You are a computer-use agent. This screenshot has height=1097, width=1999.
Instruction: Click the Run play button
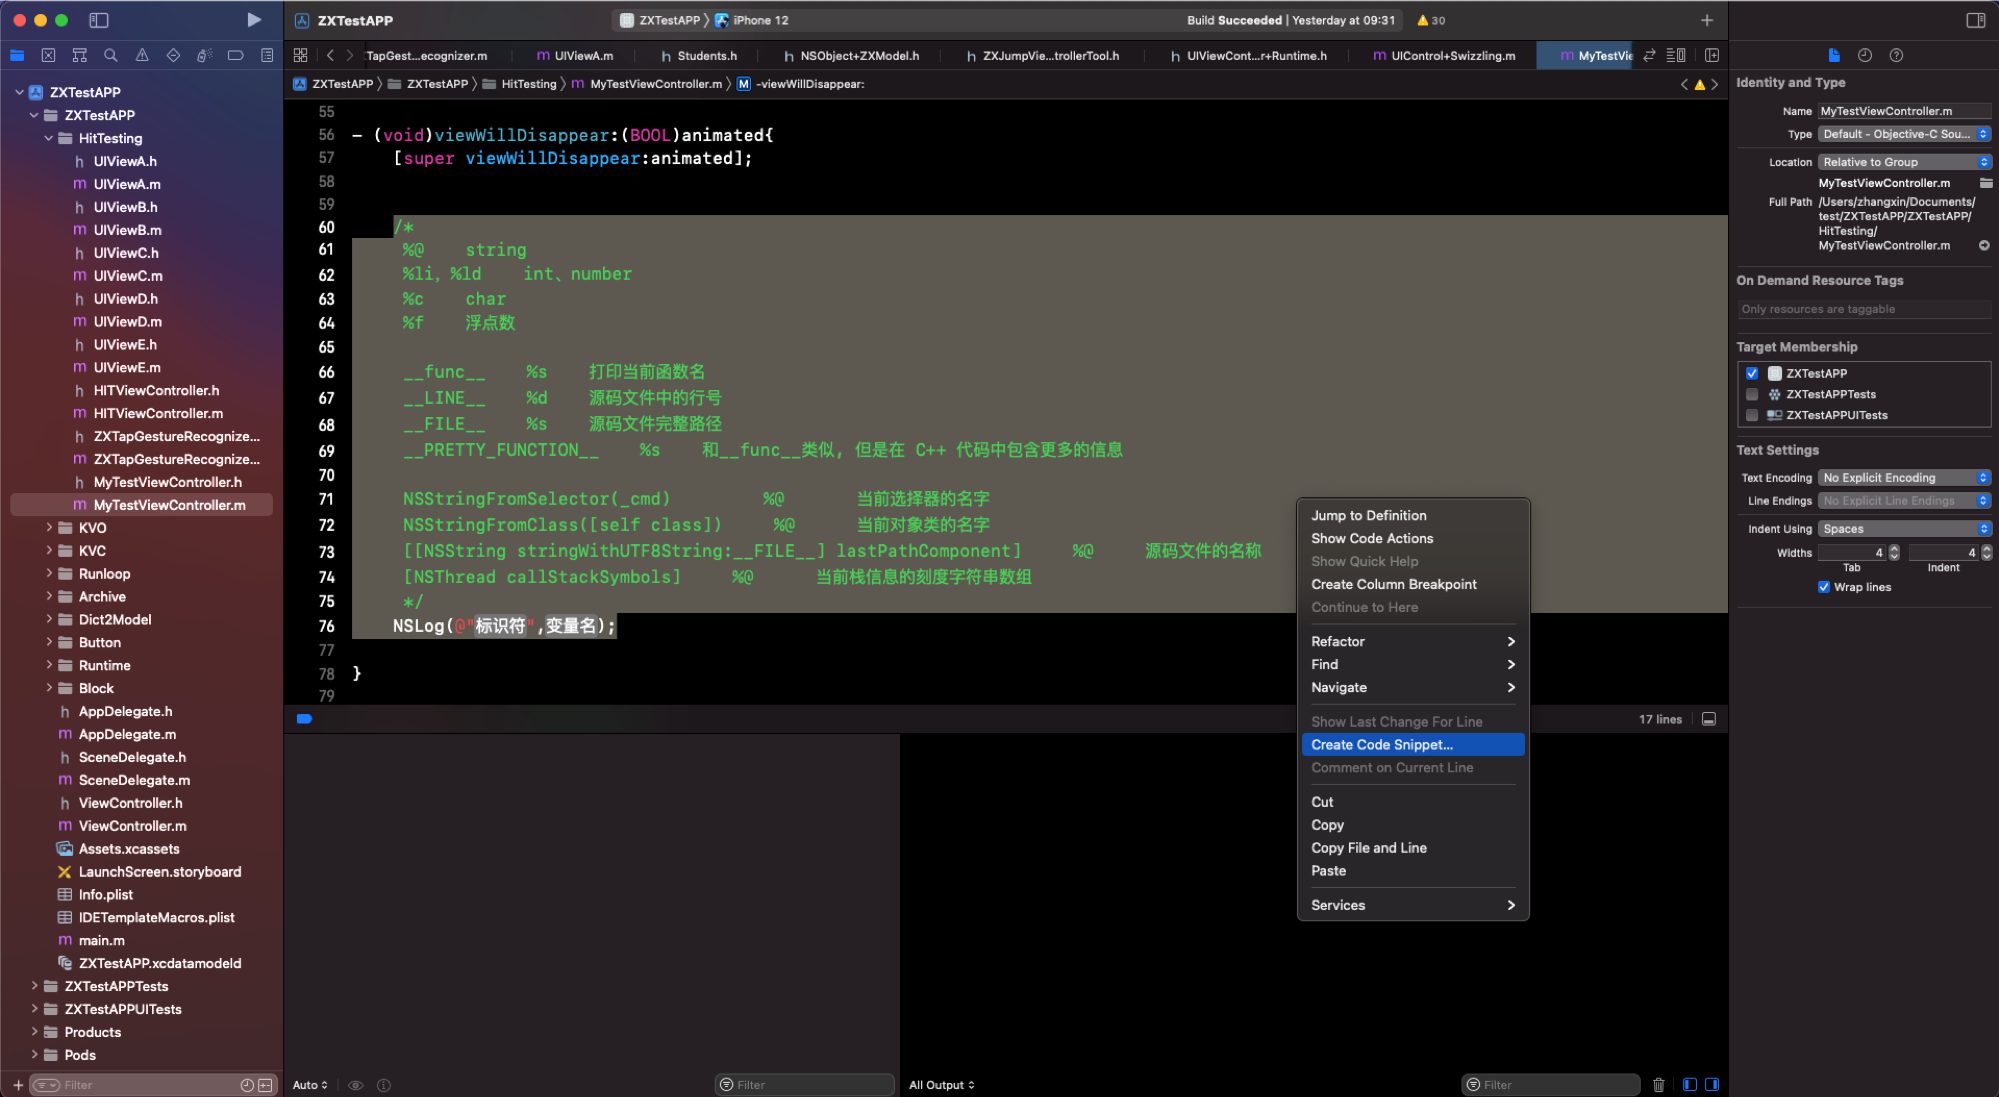click(254, 20)
